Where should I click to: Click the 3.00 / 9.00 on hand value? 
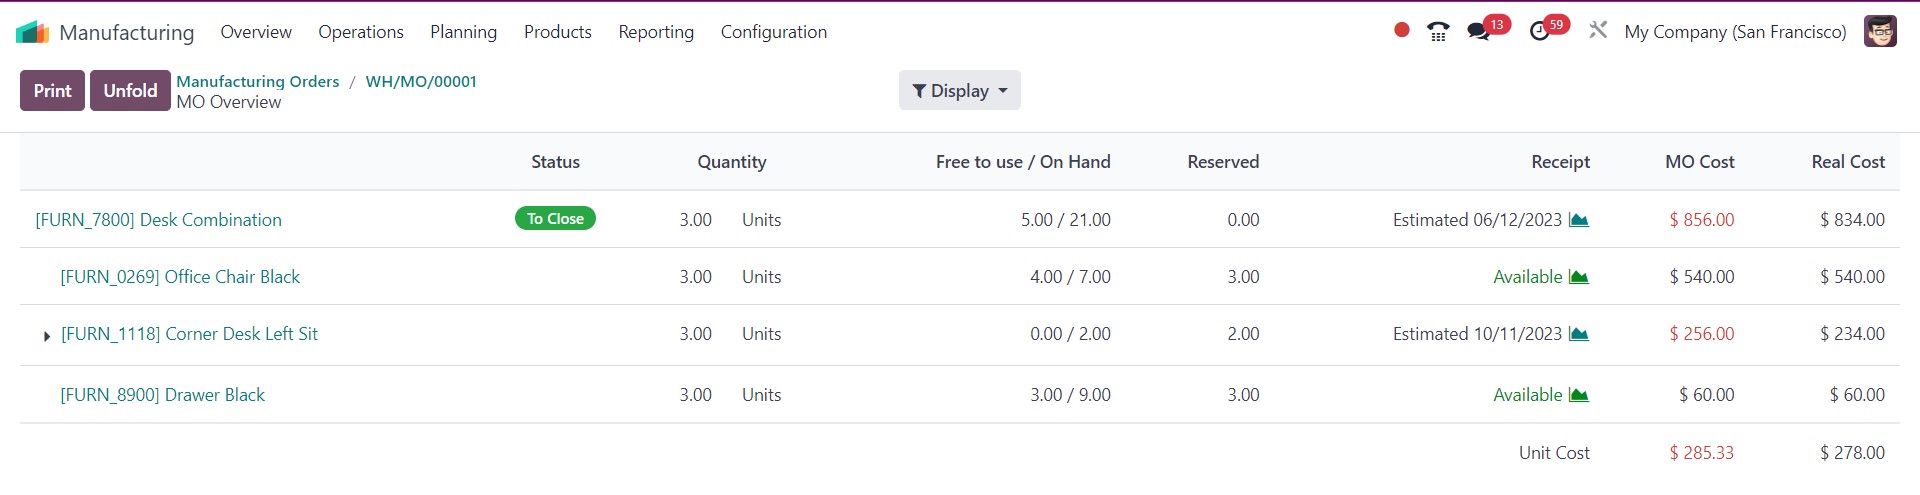[1070, 395]
